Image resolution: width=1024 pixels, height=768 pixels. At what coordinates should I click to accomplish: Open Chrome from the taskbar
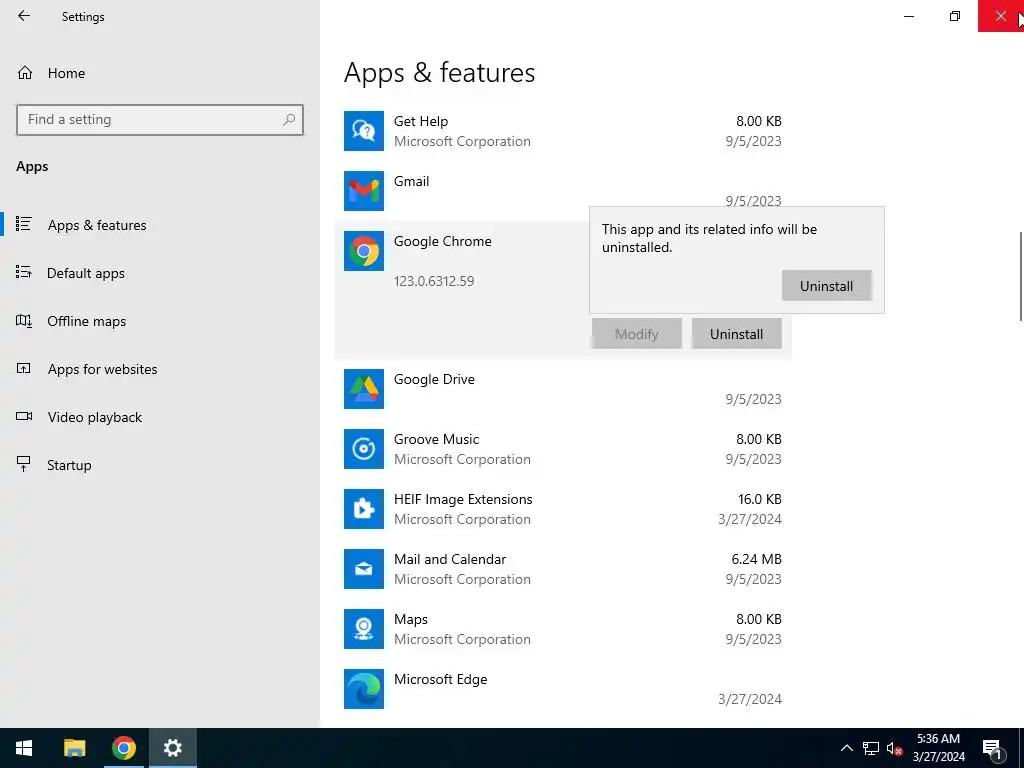coord(123,748)
